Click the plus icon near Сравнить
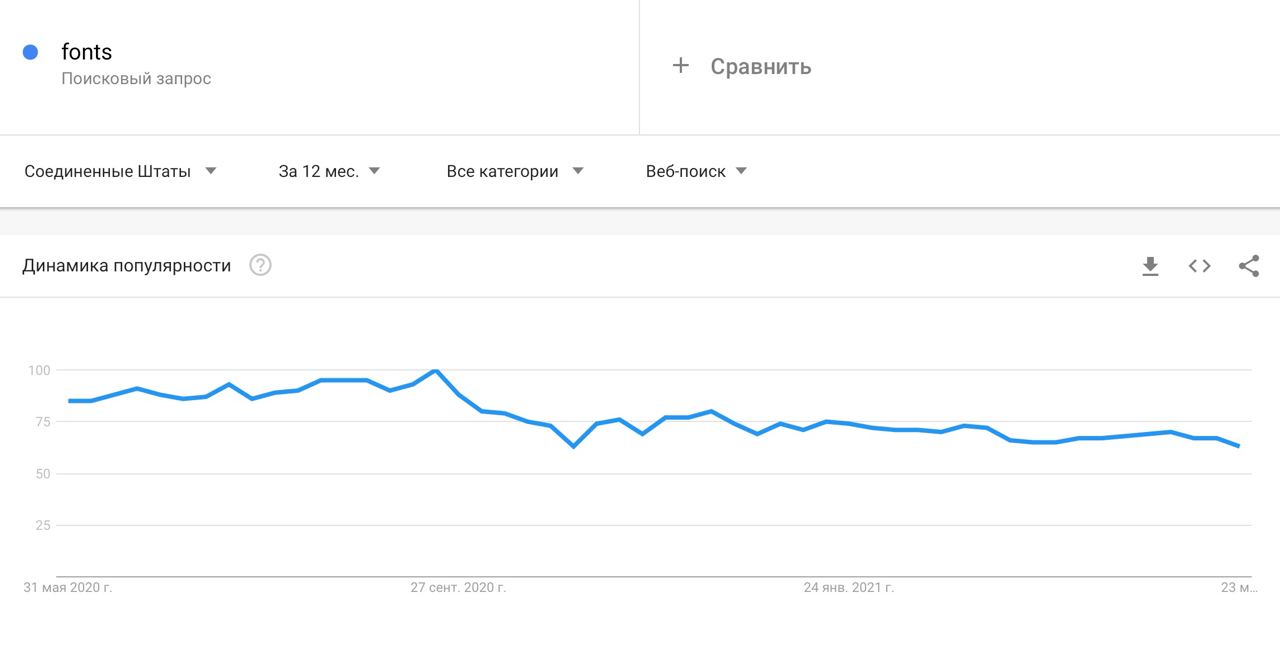Screen dimensions: 1280x666 [681, 66]
